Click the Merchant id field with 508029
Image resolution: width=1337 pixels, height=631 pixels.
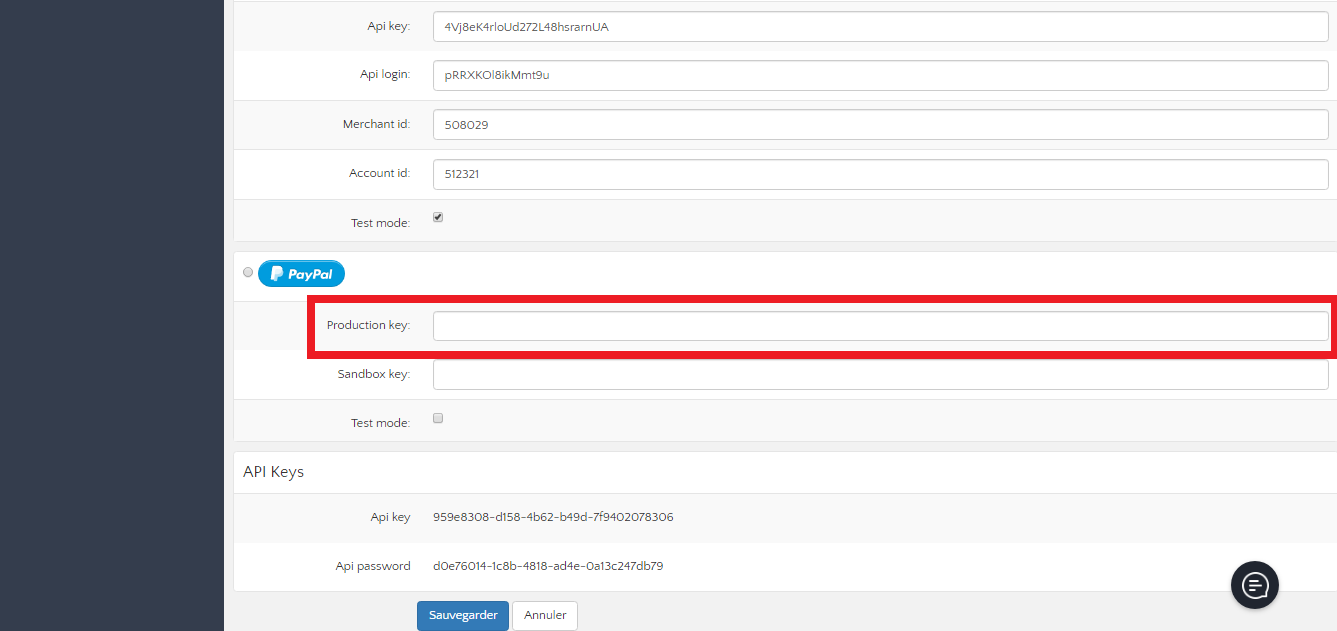tap(880, 125)
